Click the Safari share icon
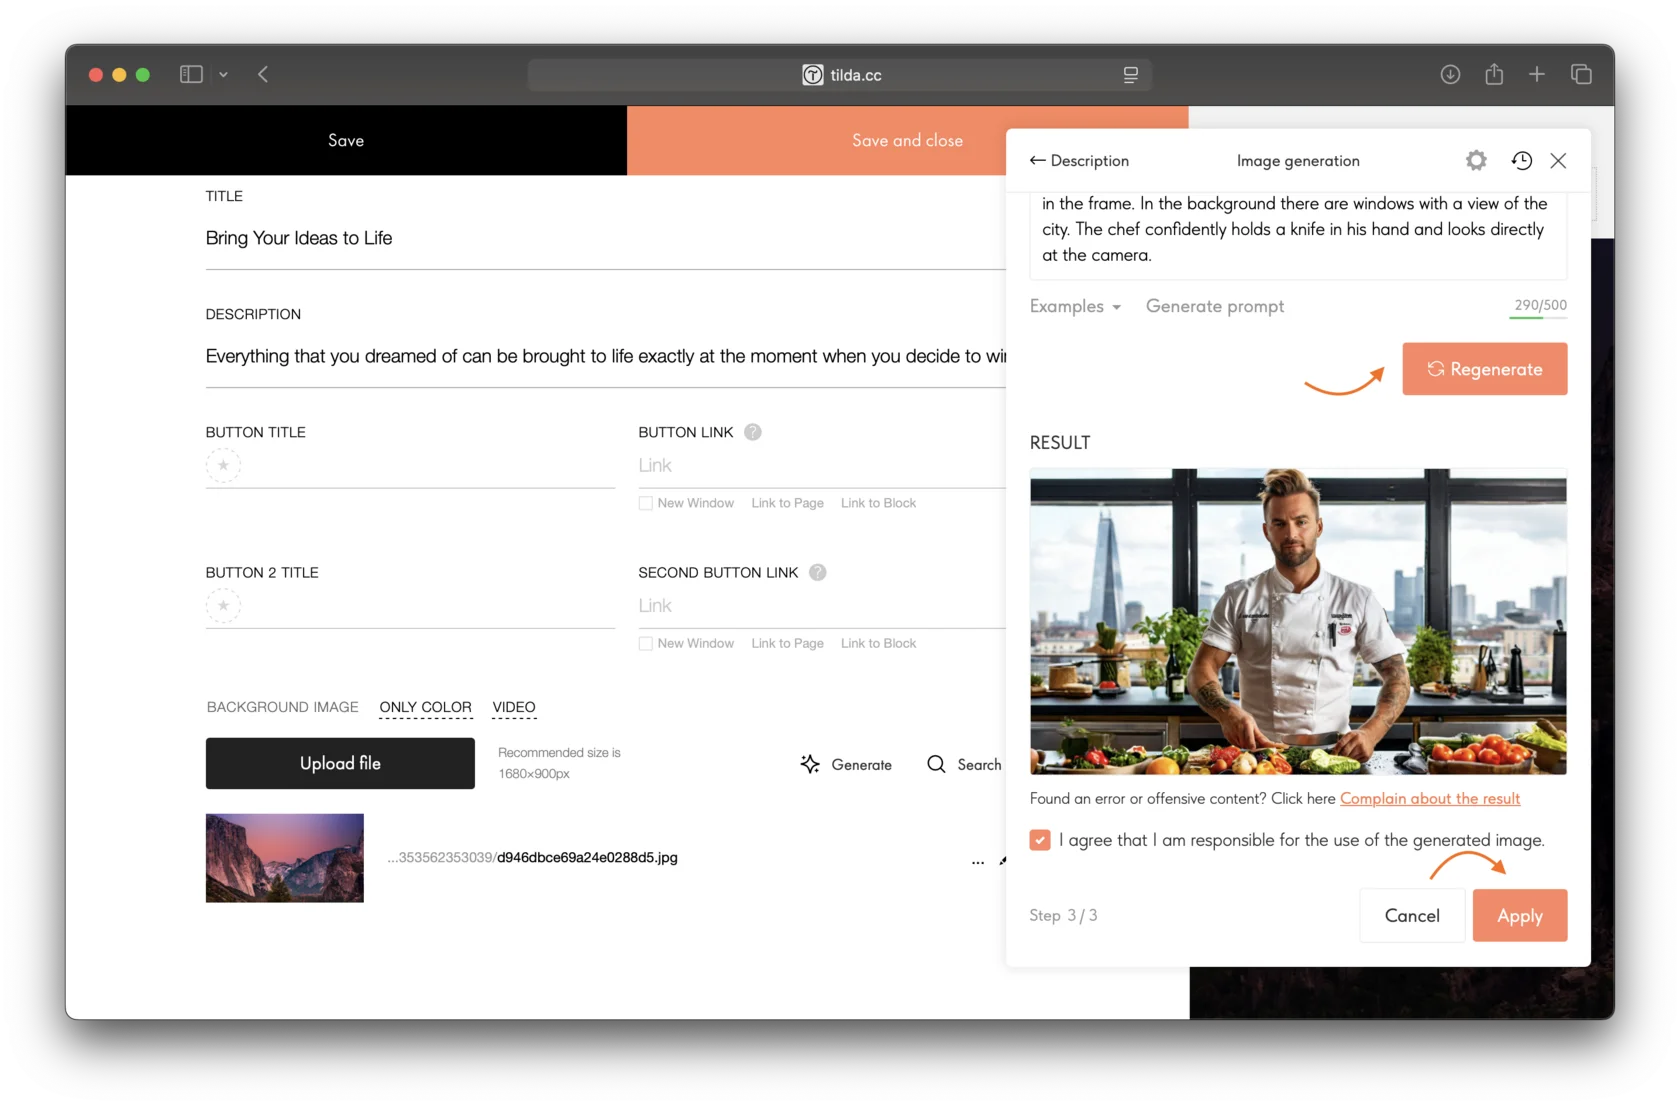This screenshot has width=1680, height=1106. tap(1494, 74)
